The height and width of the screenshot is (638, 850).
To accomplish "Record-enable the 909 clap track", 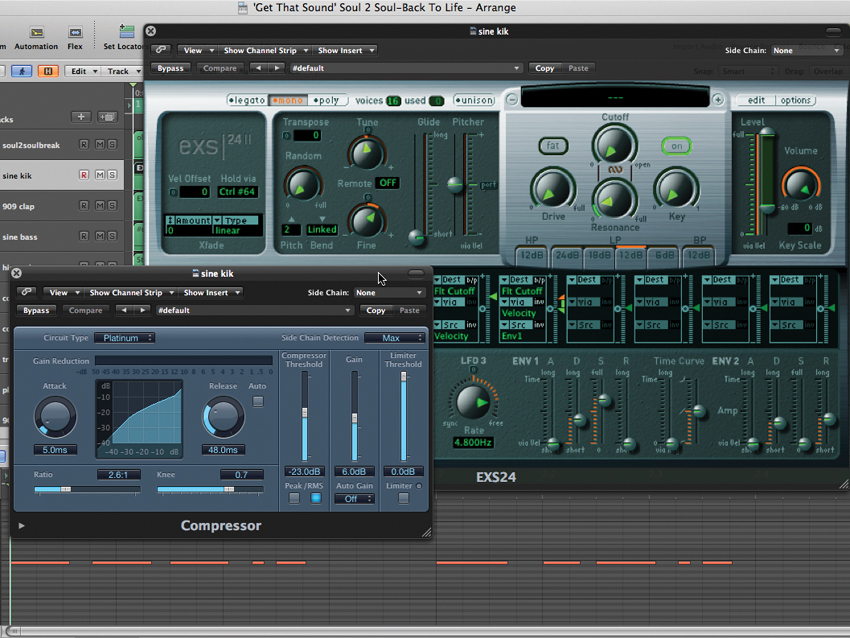I will point(83,206).
